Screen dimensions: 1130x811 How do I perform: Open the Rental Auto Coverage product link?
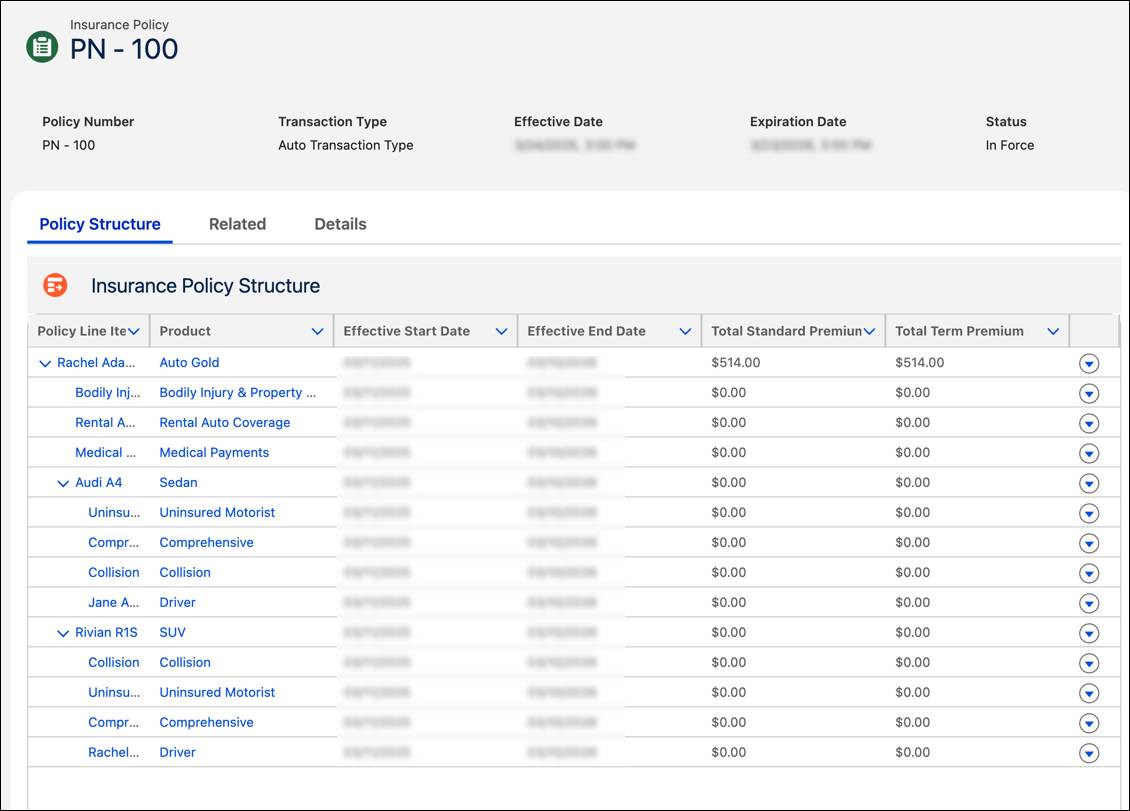tap(225, 422)
